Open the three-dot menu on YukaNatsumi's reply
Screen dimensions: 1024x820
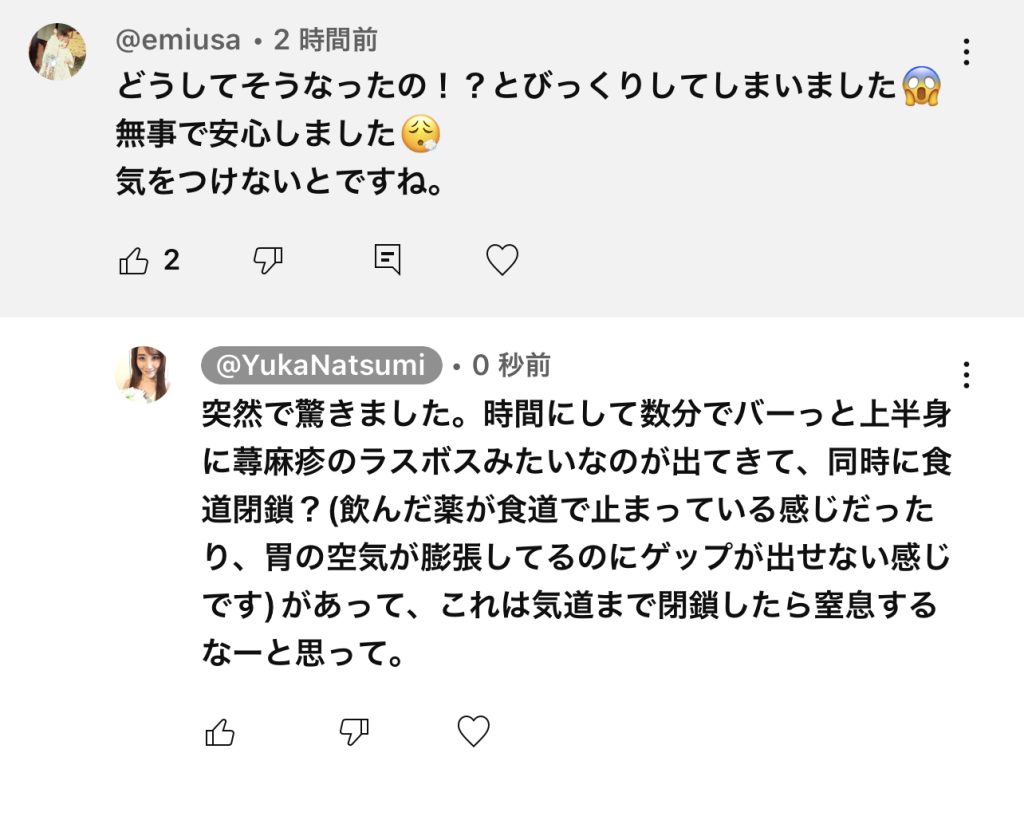point(966,375)
